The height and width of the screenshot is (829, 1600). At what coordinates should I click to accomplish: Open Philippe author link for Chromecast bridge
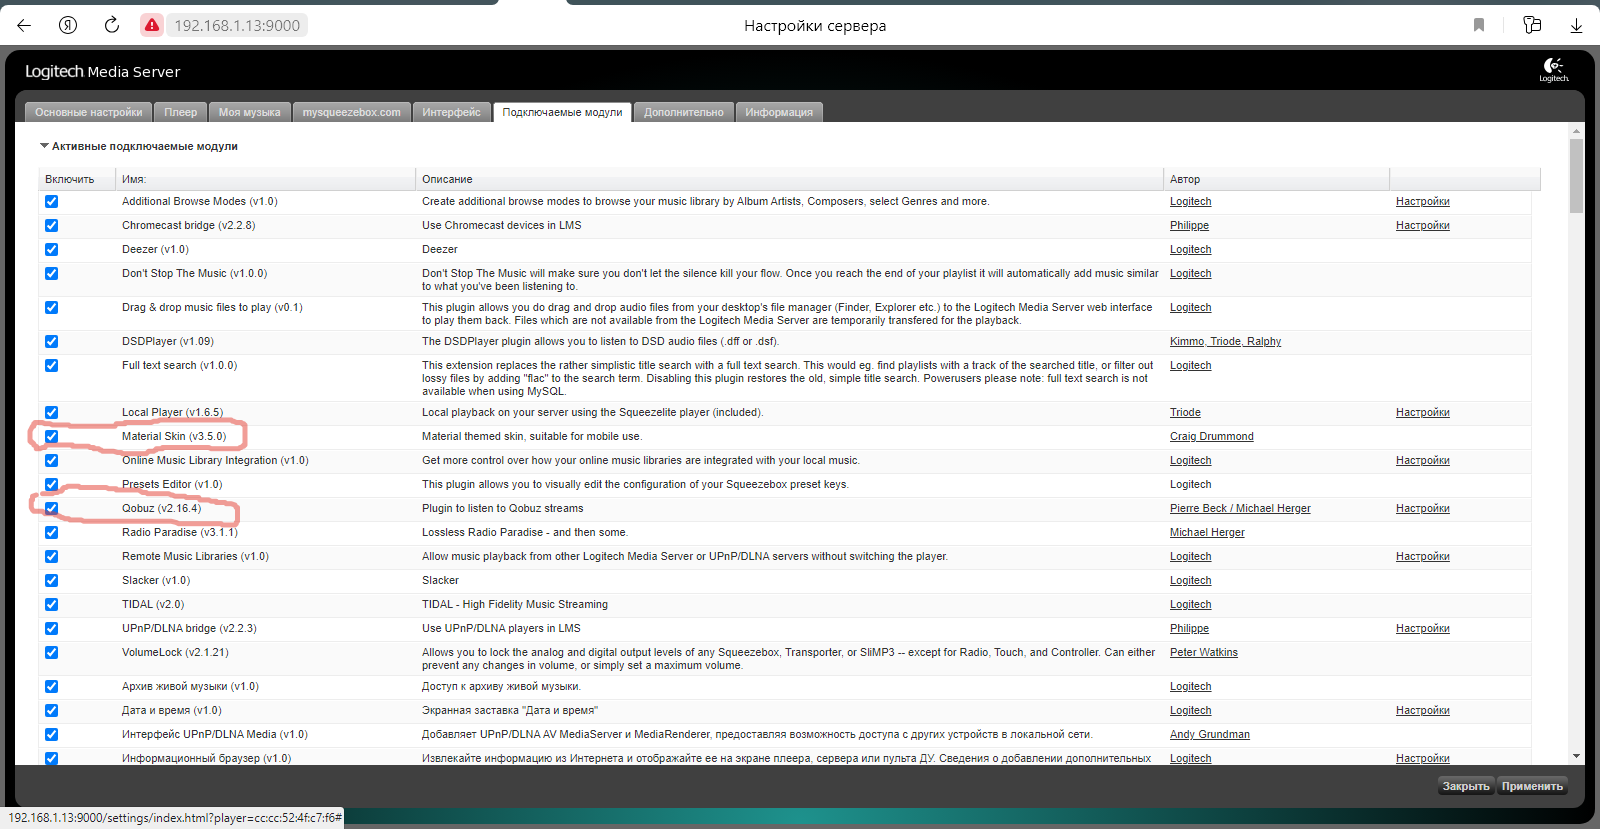coord(1189,225)
